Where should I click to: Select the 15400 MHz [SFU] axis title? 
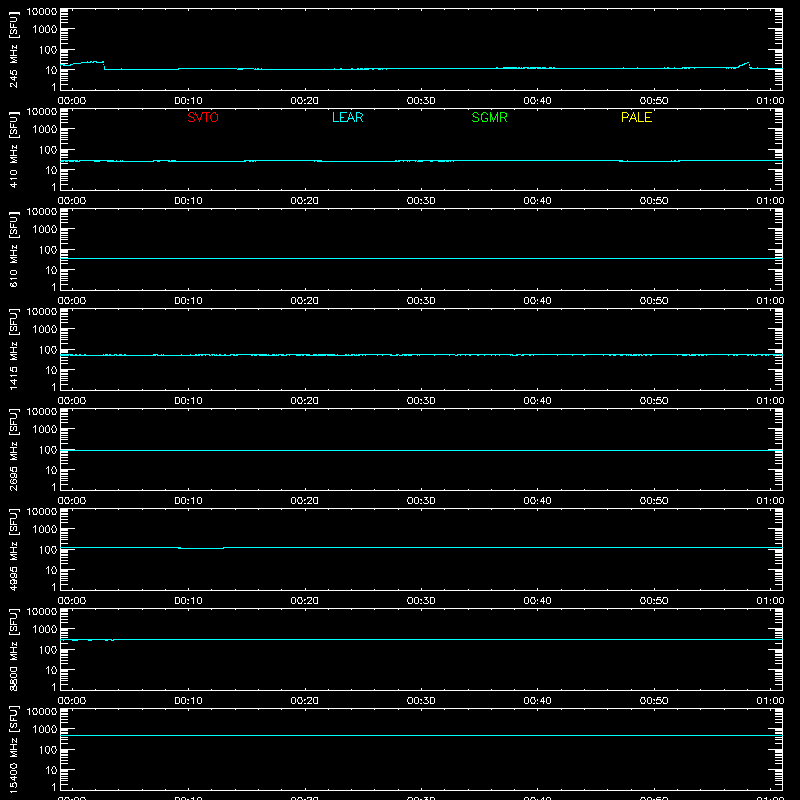click(13, 749)
